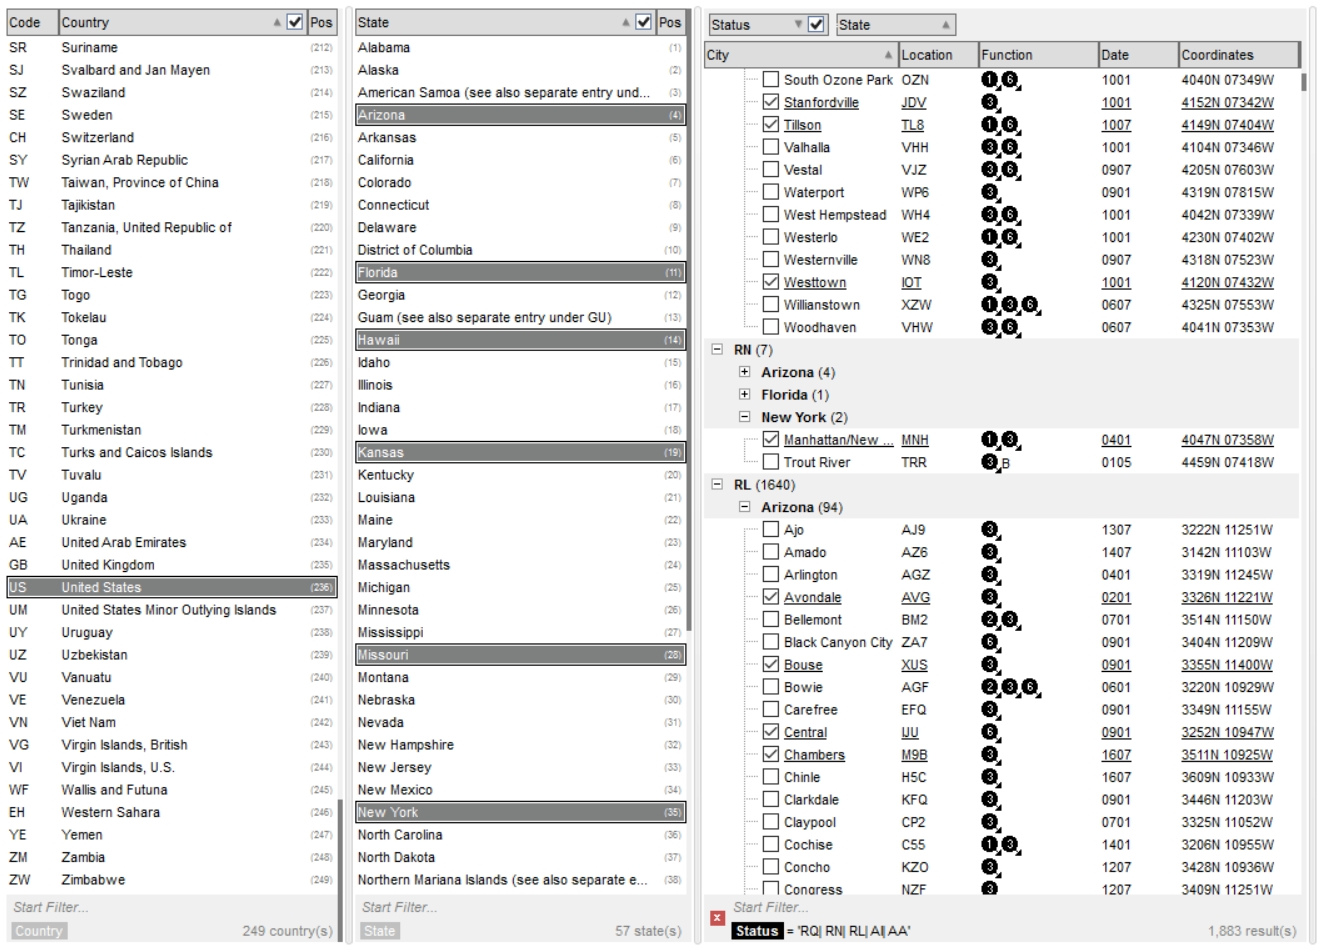The image size is (1323, 951).
Task: Select the United Kingdom country row
Action: [x=172, y=565]
